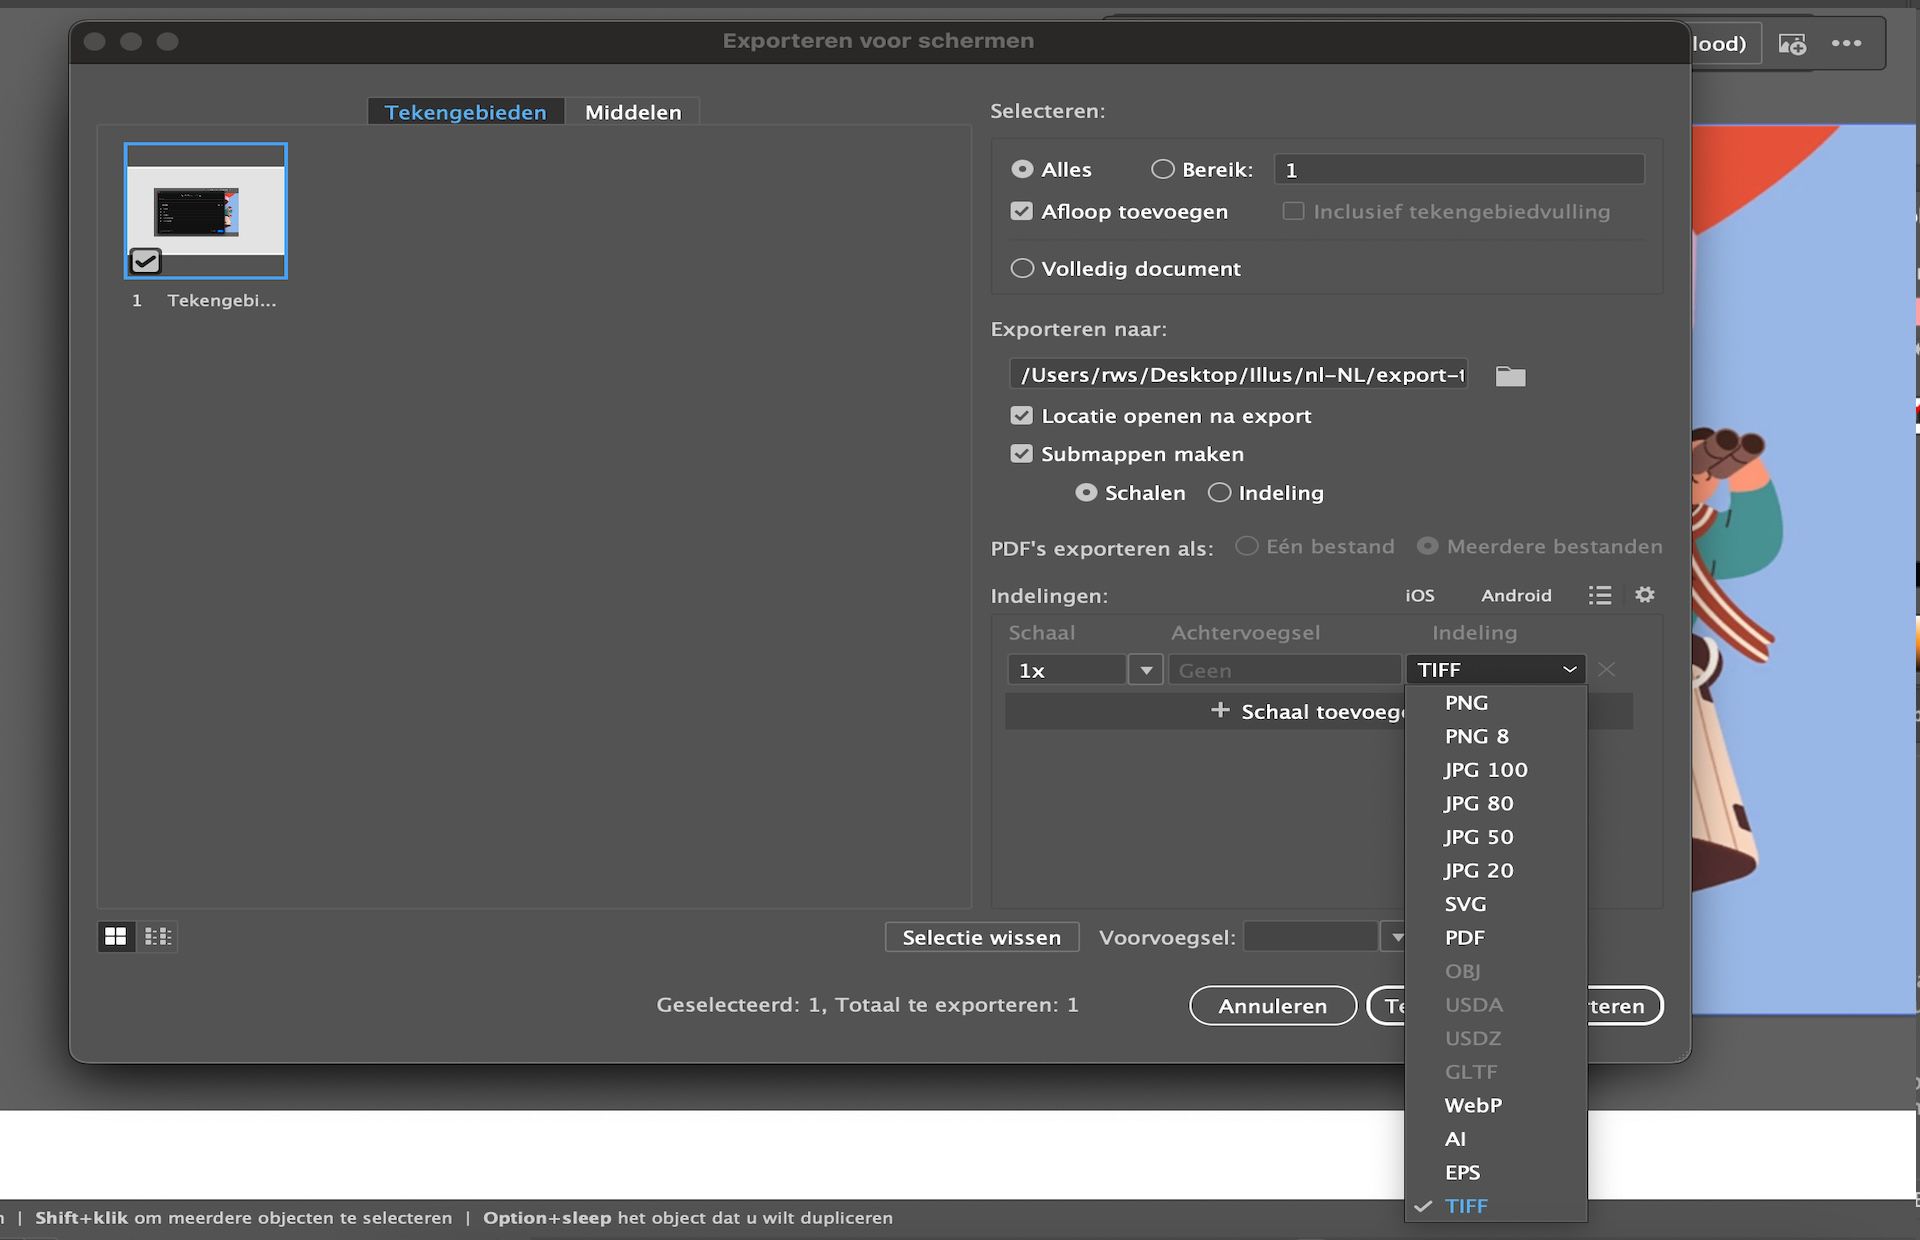Select the Tekengebied 1 thumbnail
This screenshot has height=1240, width=1920.
206,211
